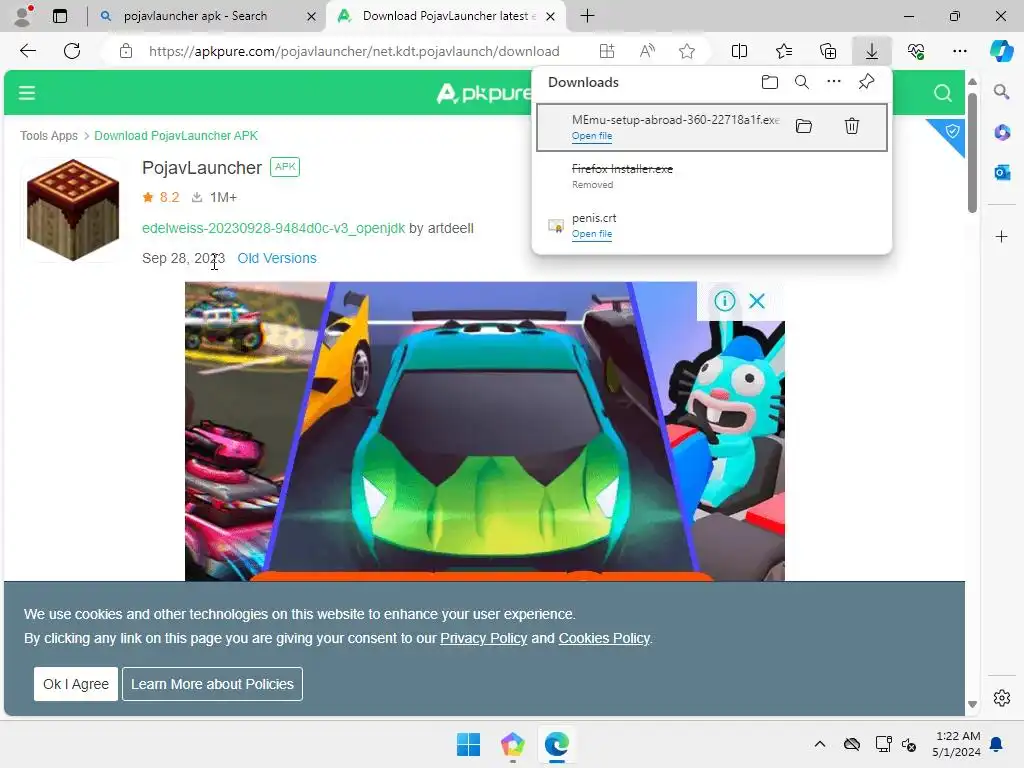
Task: Launch Copilot from the toolbar
Action: pos(1001,51)
